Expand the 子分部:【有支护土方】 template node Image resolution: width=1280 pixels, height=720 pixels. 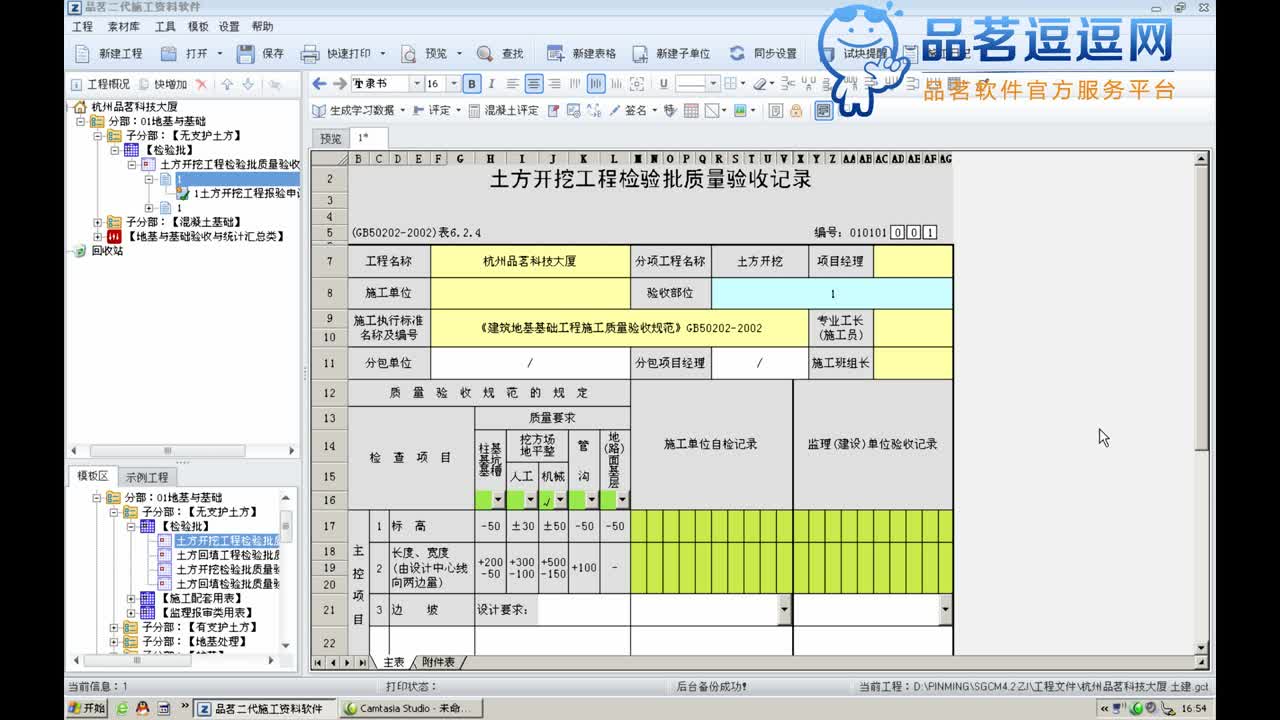pos(114,627)
